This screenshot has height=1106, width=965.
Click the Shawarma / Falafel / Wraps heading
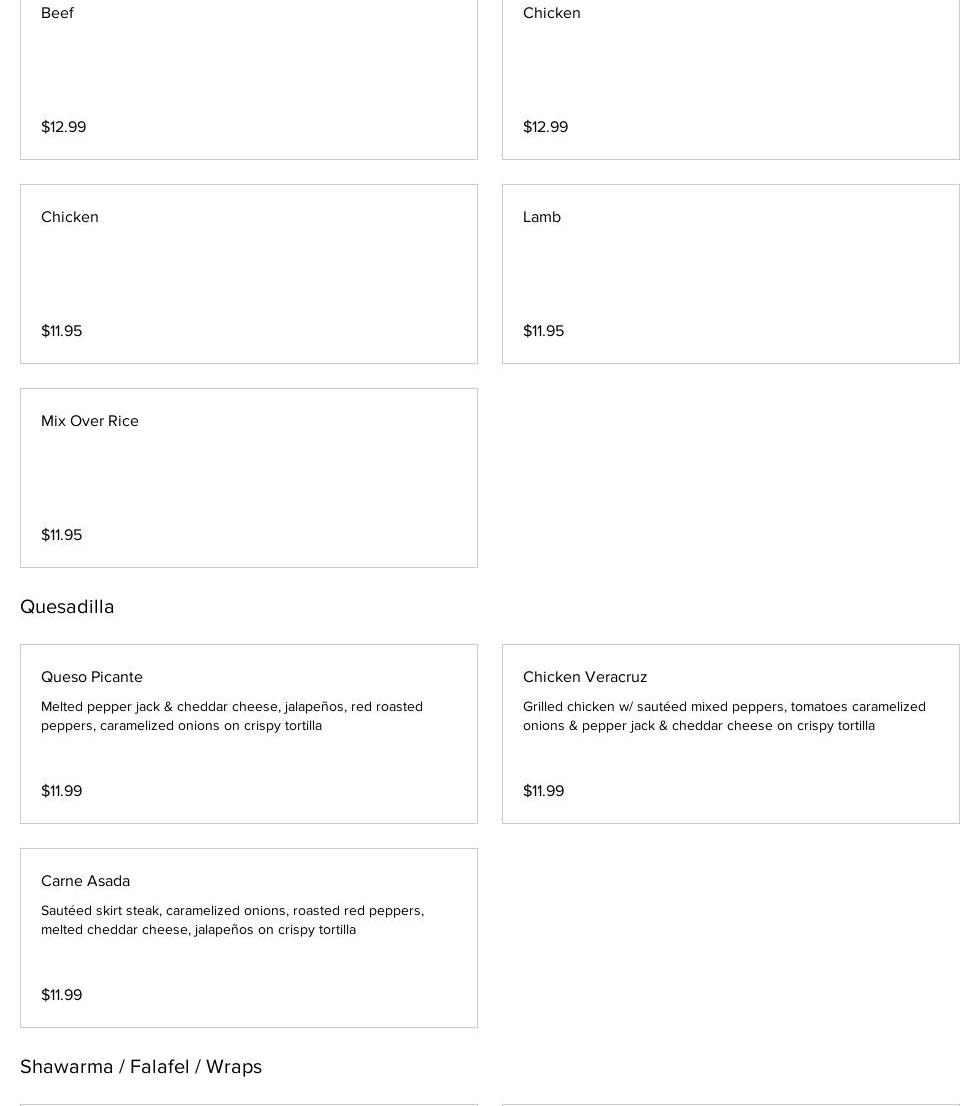click(141, 1067)
